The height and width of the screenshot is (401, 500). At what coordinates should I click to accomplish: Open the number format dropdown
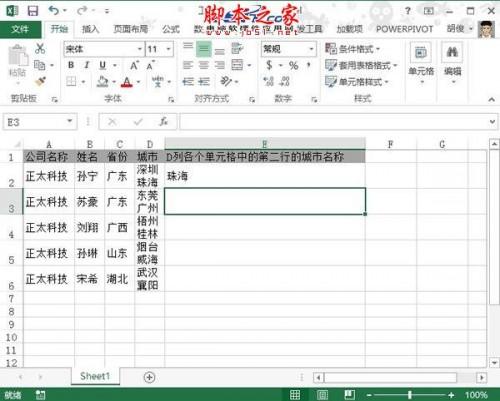311,49
